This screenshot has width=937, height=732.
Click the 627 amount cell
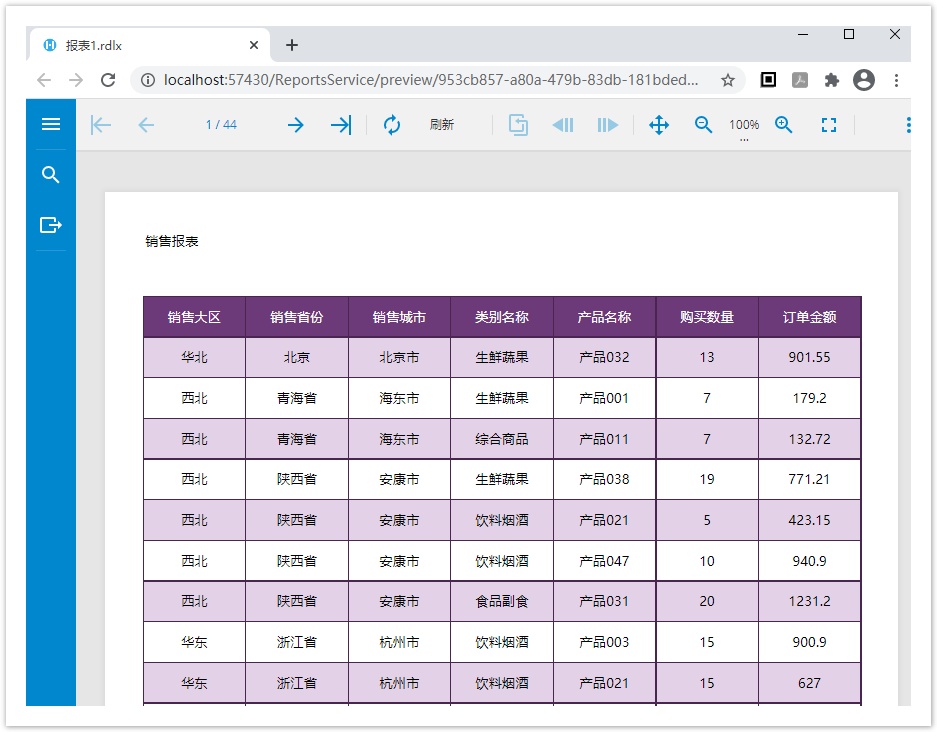pos(810,683)
